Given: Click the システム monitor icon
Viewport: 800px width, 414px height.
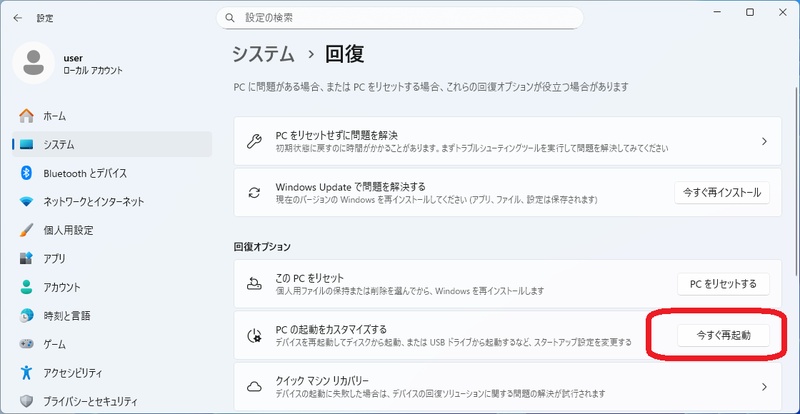Looking at the screenshot, I should click(27, 144).
